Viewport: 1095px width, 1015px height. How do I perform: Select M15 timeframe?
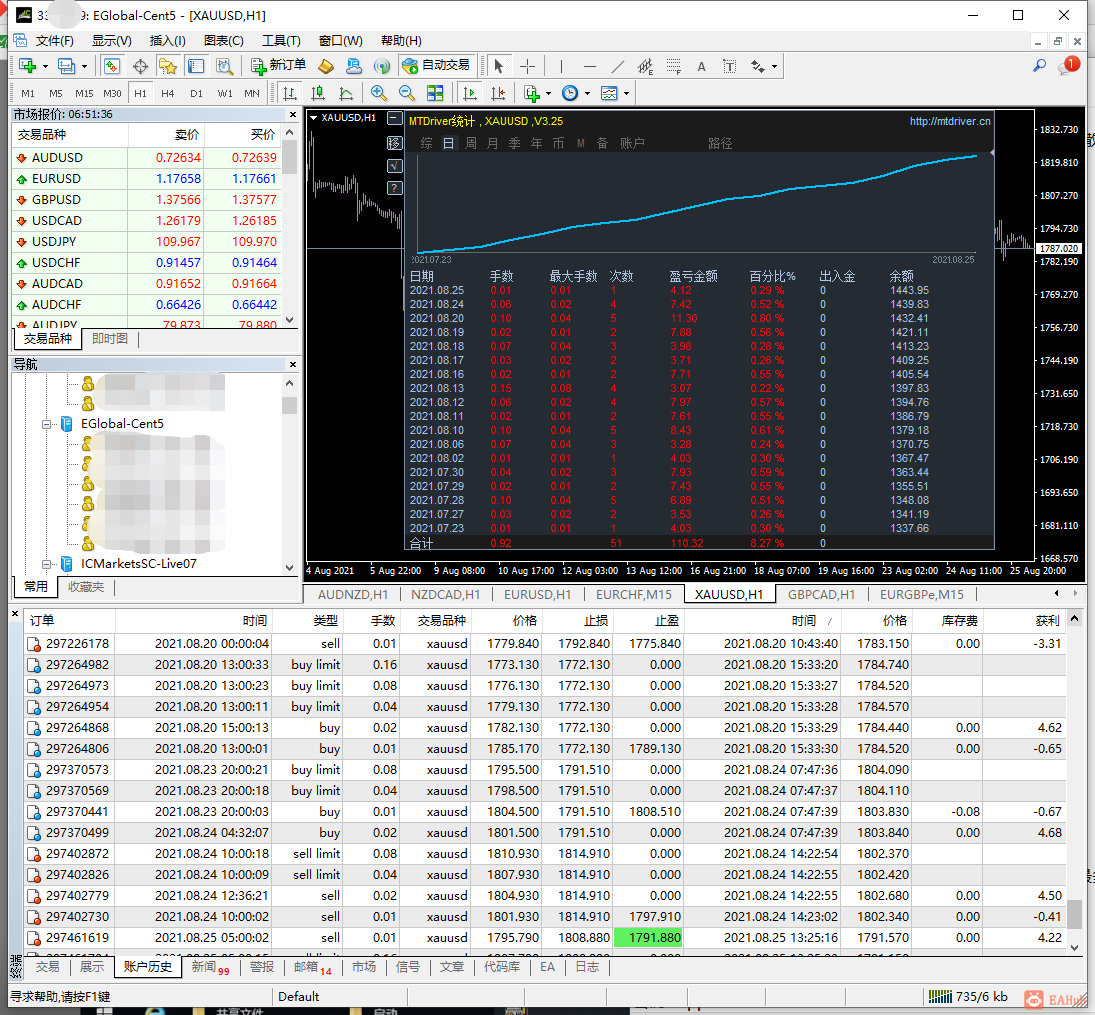click(x=84, y=93)
